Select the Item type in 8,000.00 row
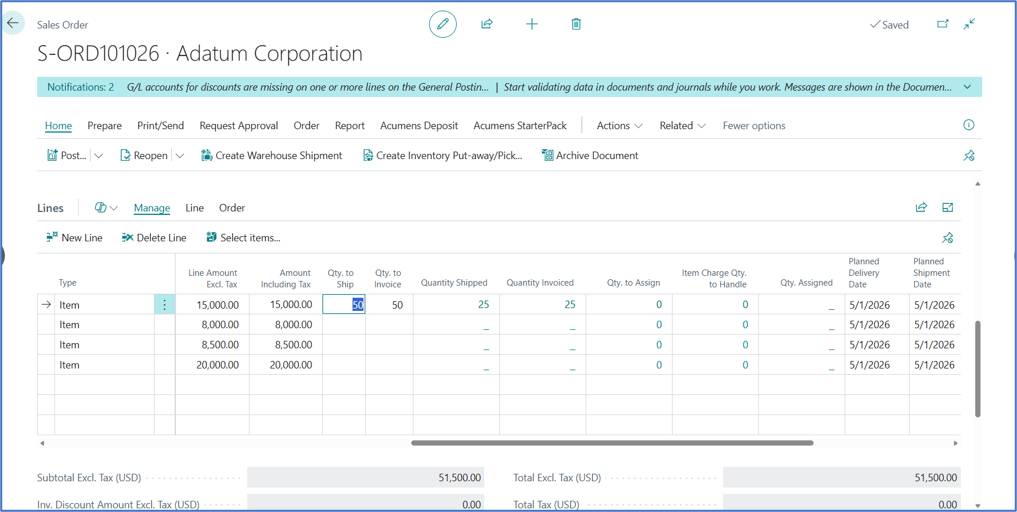This screenshot has height=512, width=1017. click(x=104, y=324)
